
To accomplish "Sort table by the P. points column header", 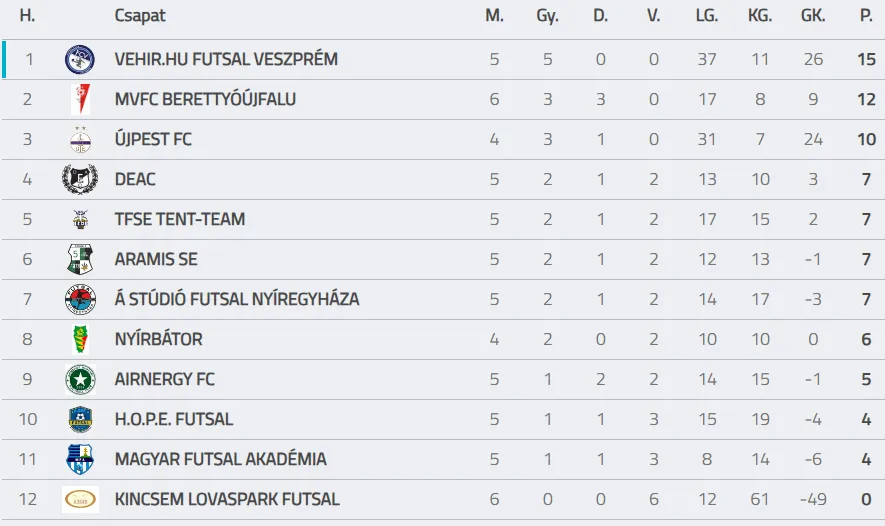I will [x=866, y=16].
